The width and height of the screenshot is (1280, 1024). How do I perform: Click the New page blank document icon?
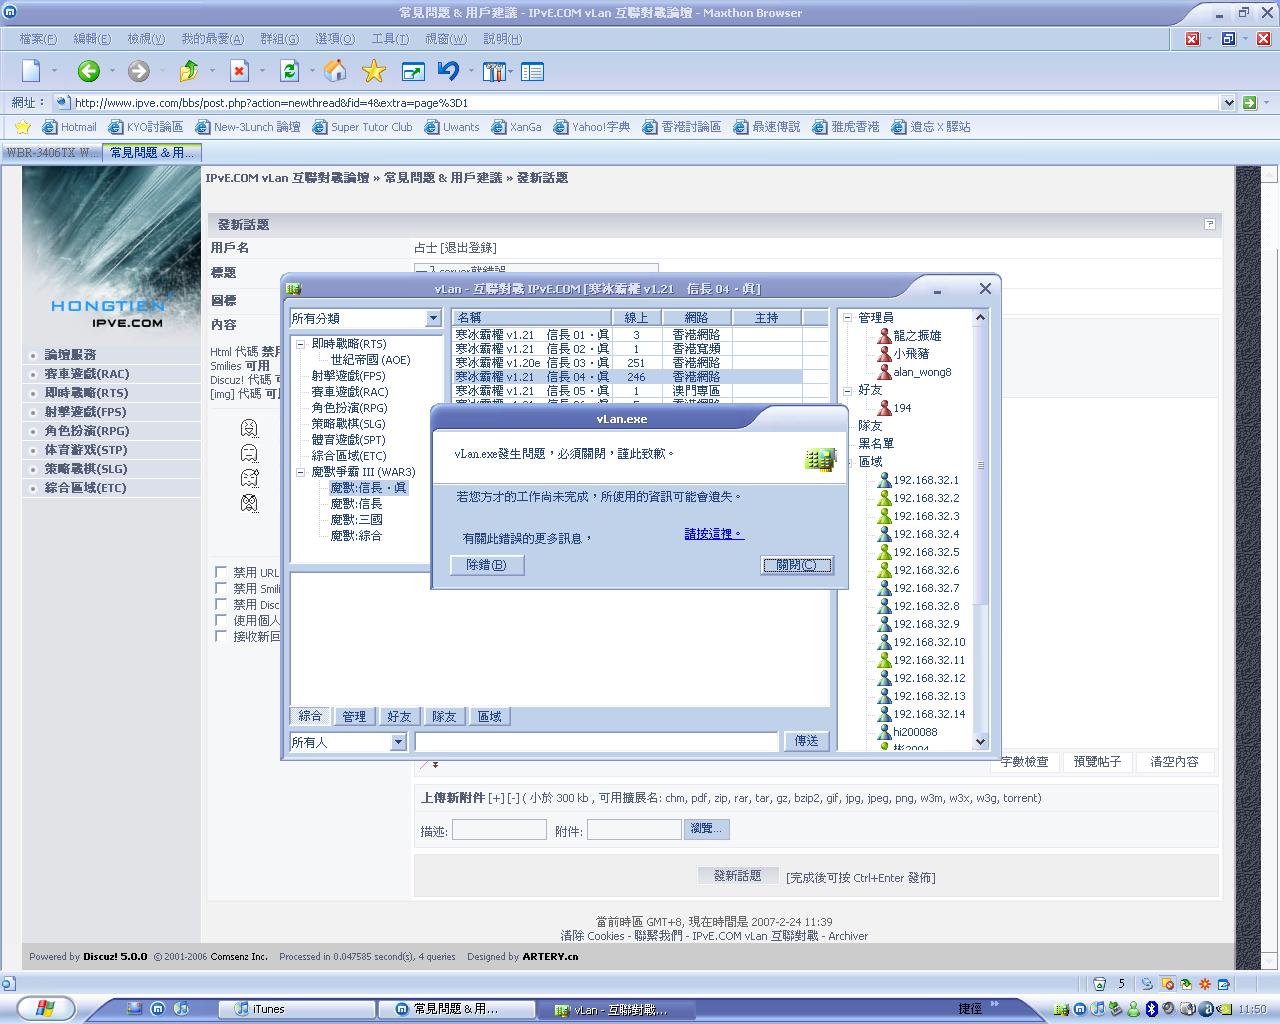[32, 71]
